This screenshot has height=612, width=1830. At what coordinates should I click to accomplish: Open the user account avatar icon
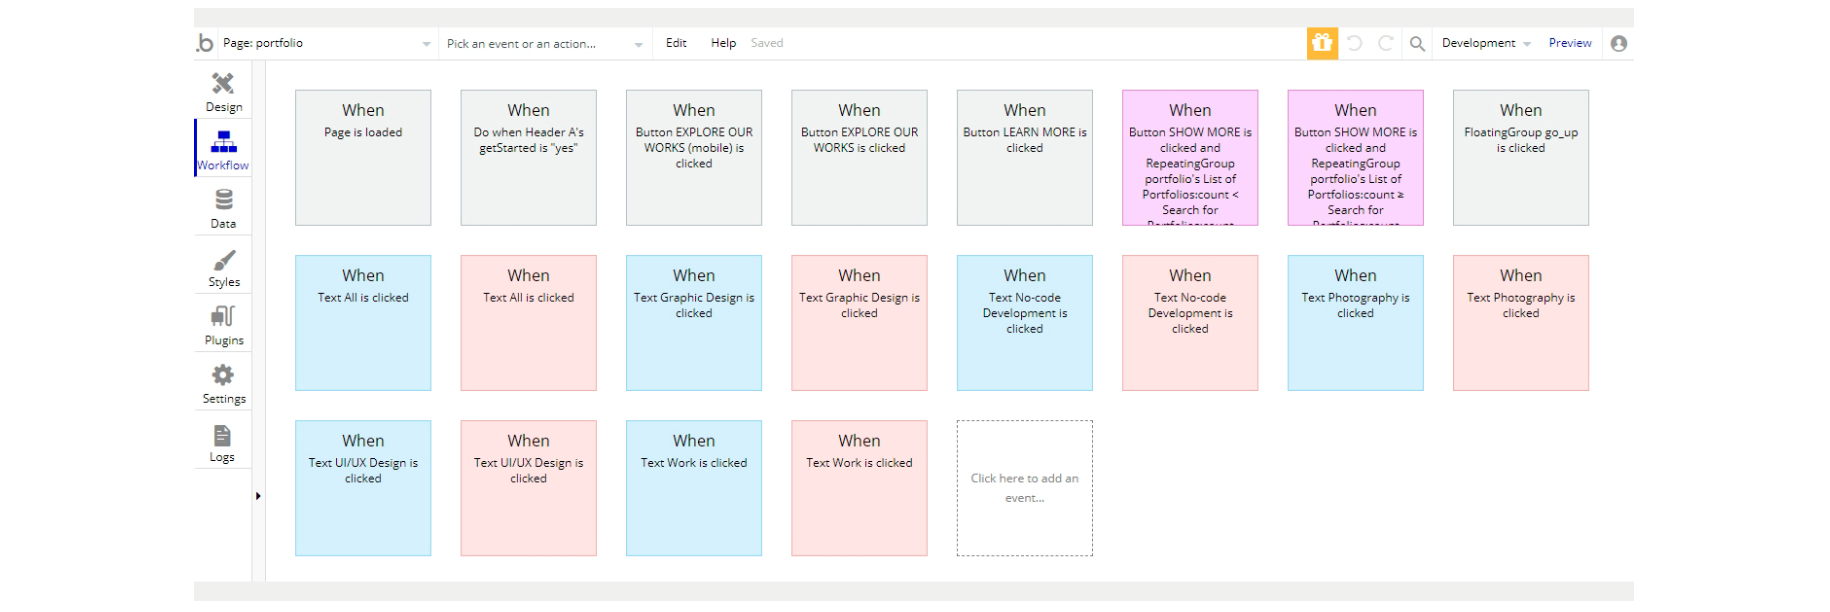(1619, 43)
